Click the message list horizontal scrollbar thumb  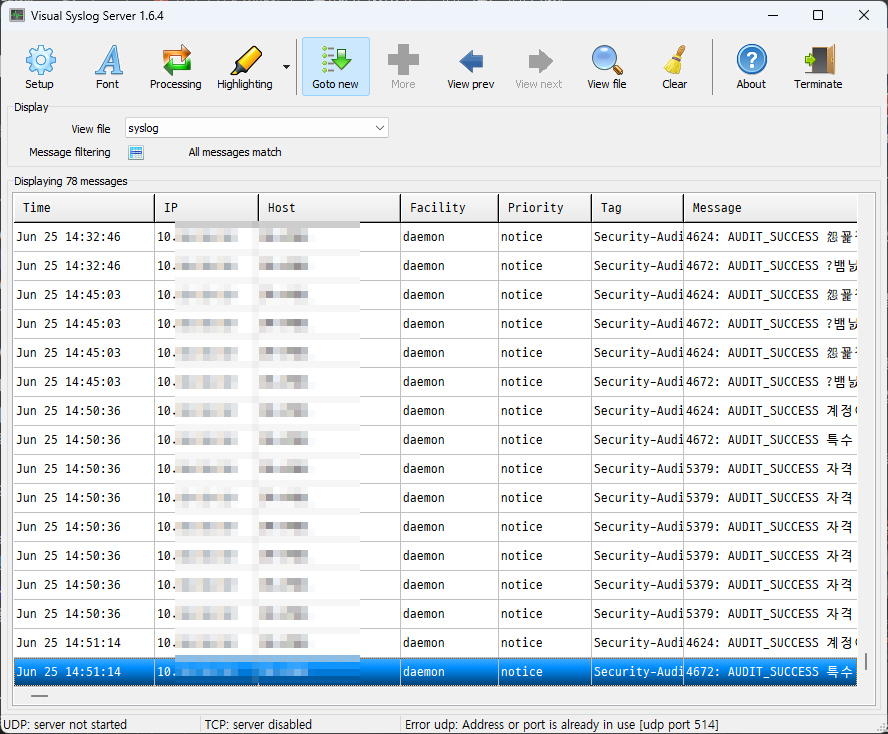click(40, 695)
